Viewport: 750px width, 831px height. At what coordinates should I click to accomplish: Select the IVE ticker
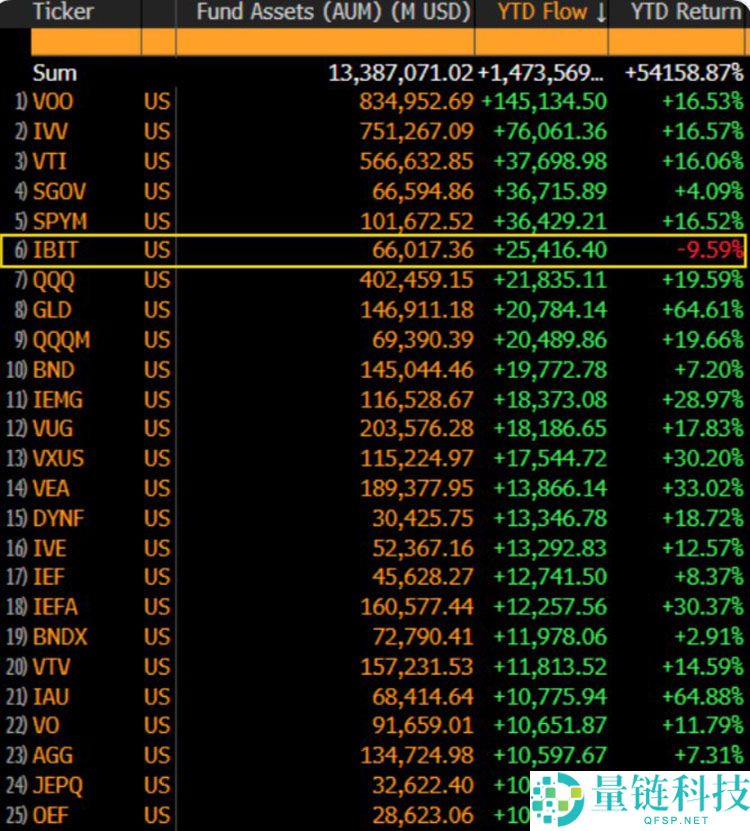click(50, 548)
